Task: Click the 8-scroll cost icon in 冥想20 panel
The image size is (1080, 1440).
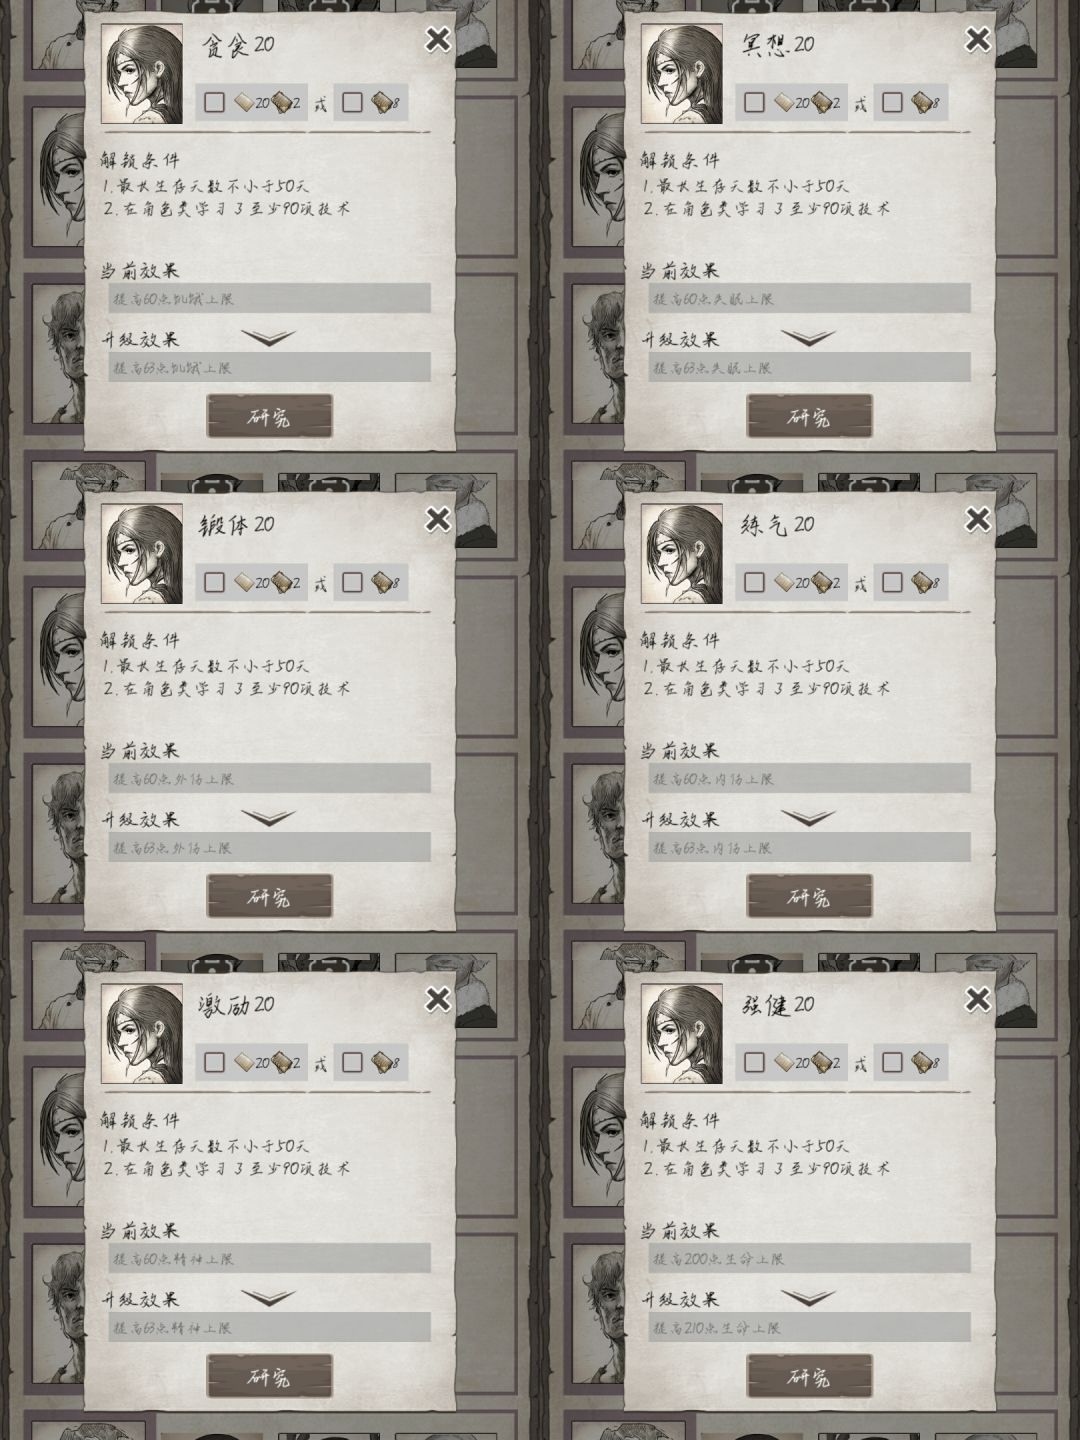Action: (920, 102)
